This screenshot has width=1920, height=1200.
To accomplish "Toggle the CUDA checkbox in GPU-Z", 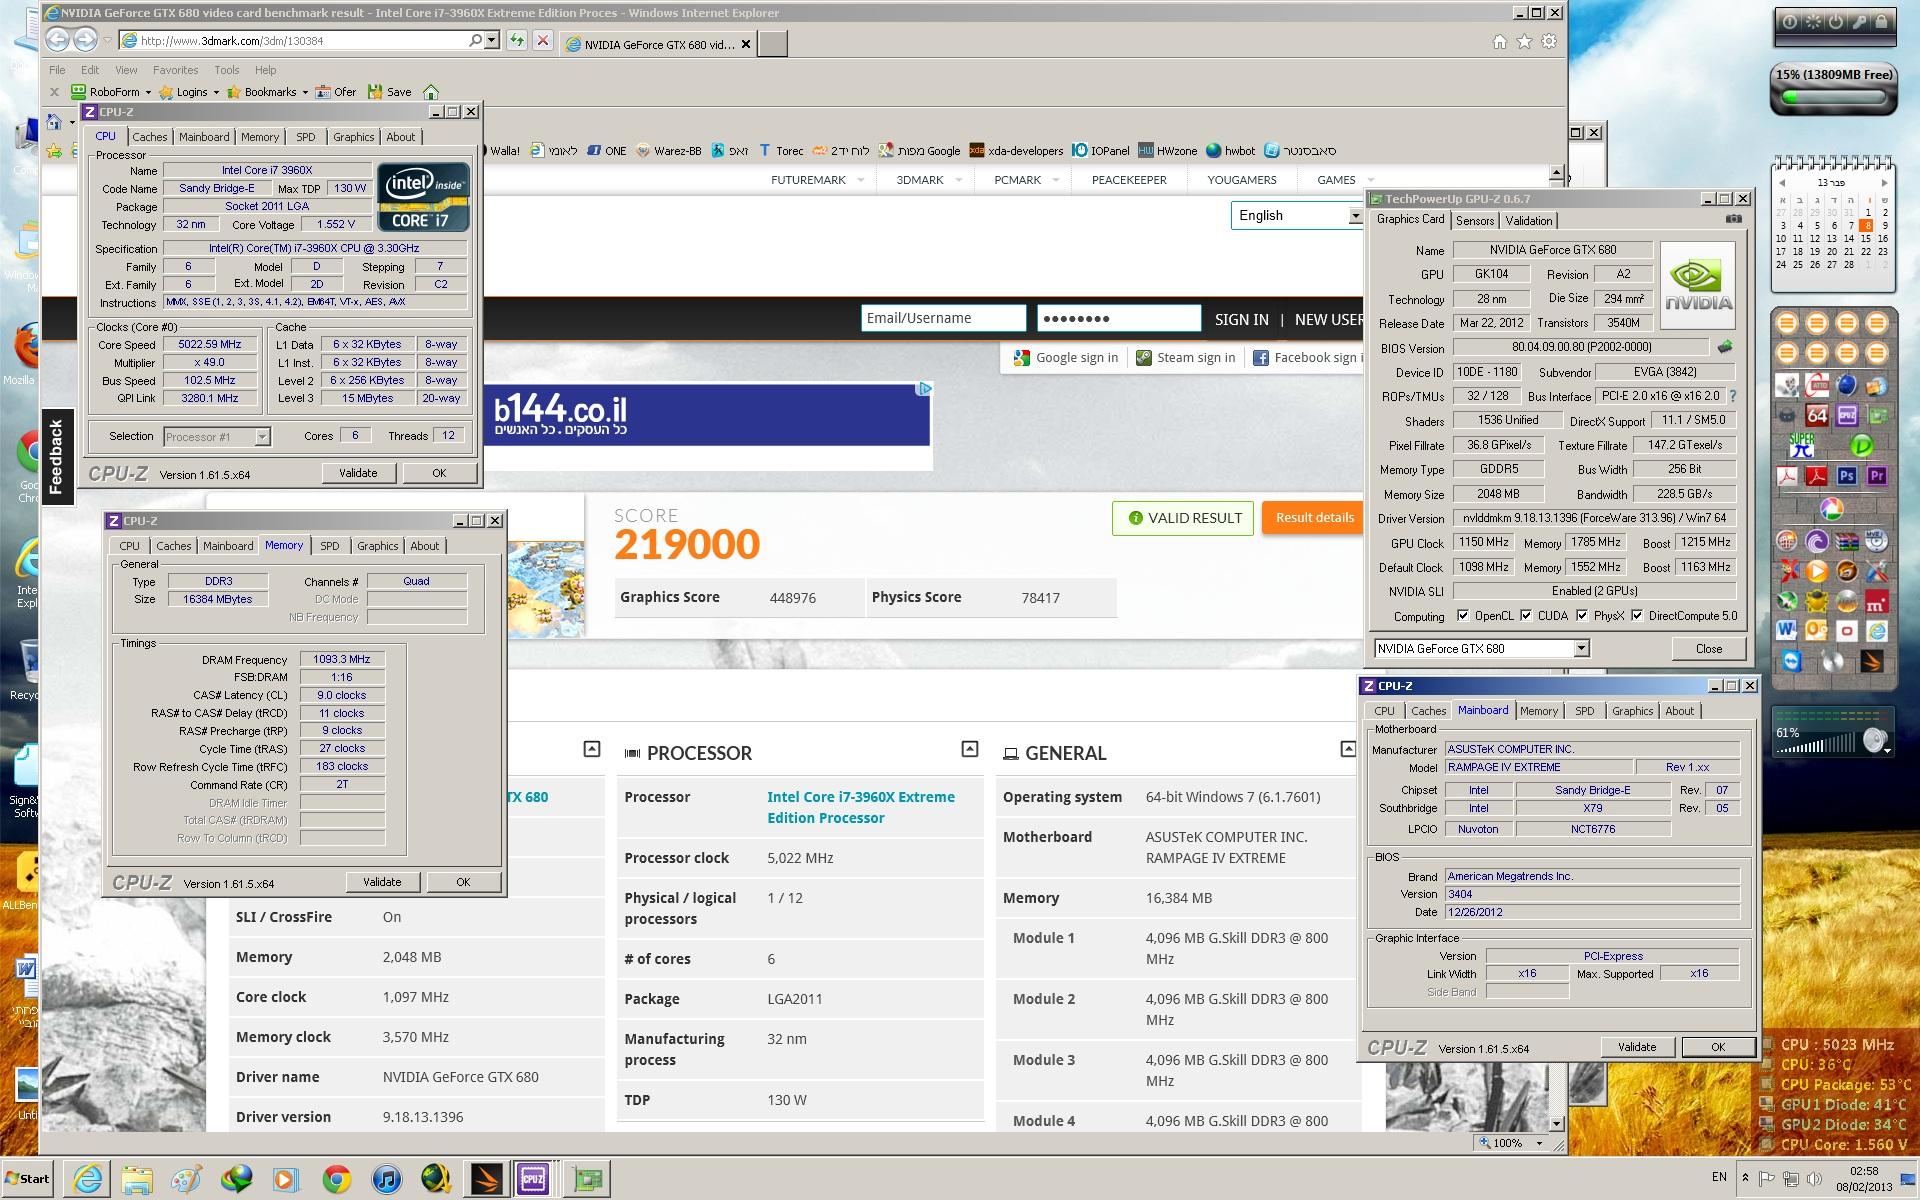I will [1526, 616].
